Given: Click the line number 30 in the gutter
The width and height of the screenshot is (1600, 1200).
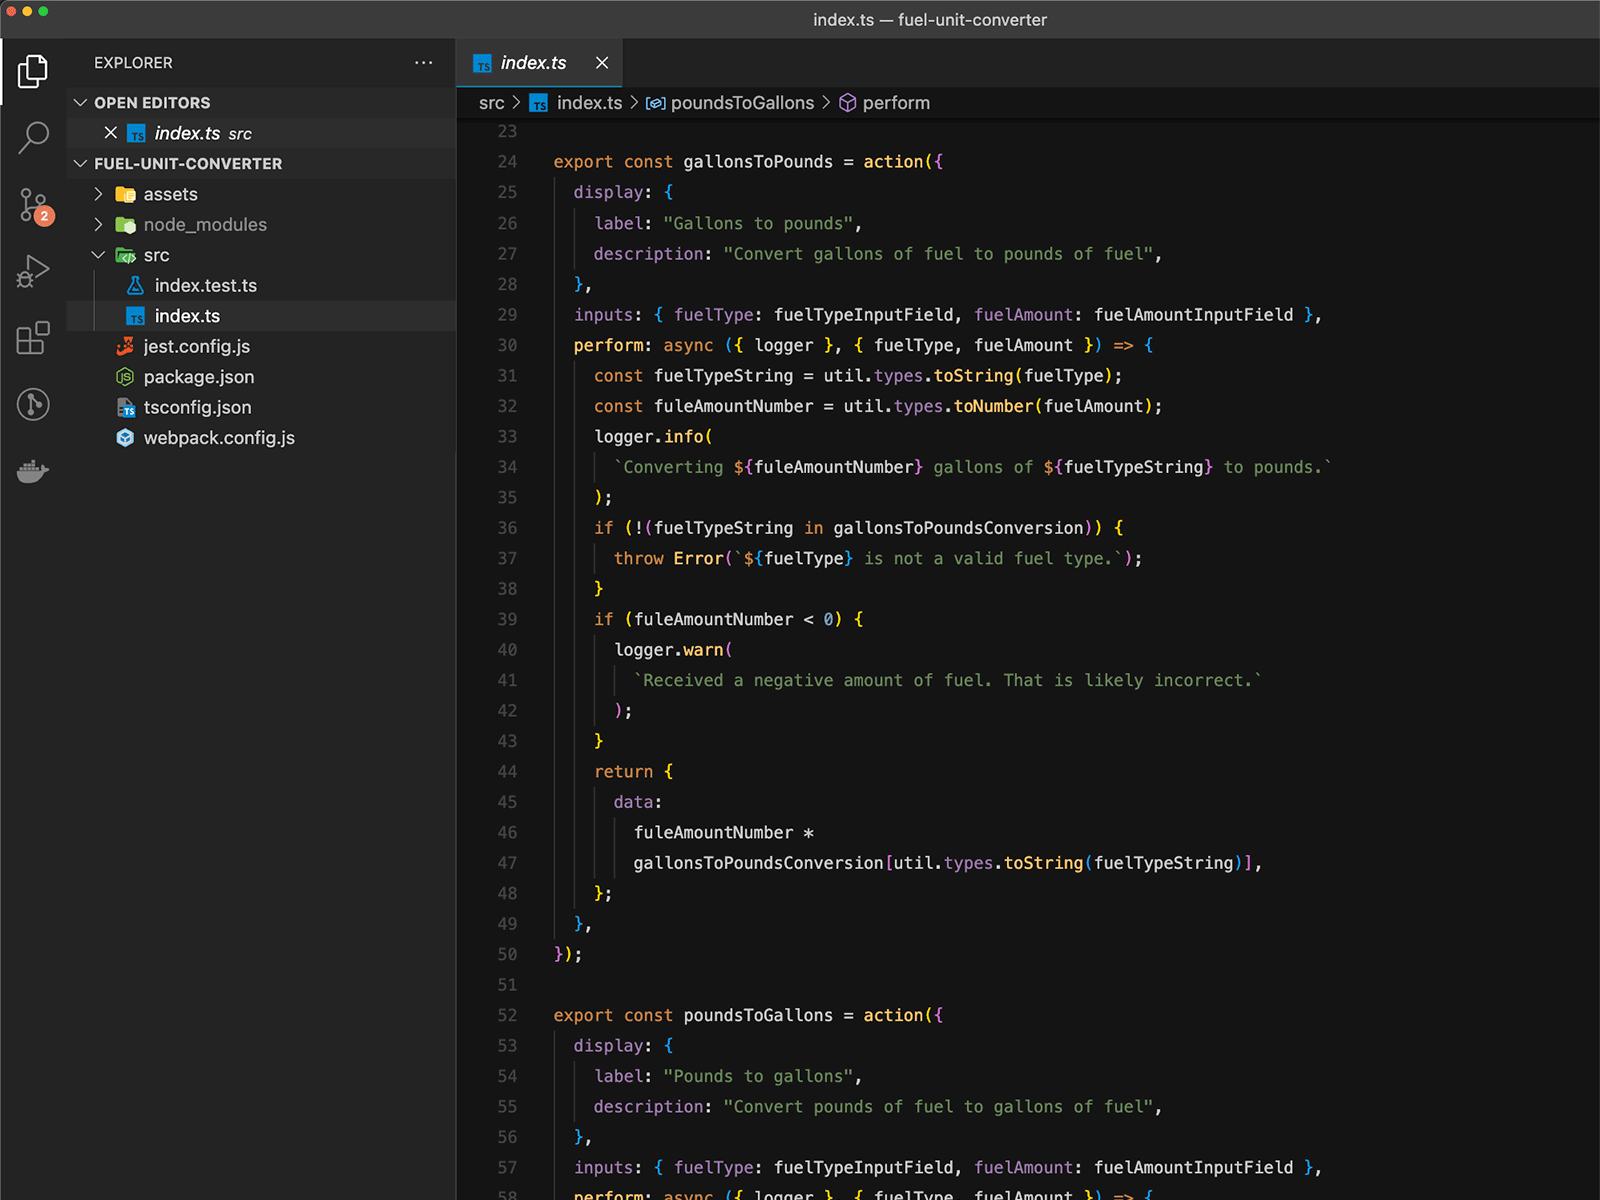Looking at the screenshot, I should point(507,345).
